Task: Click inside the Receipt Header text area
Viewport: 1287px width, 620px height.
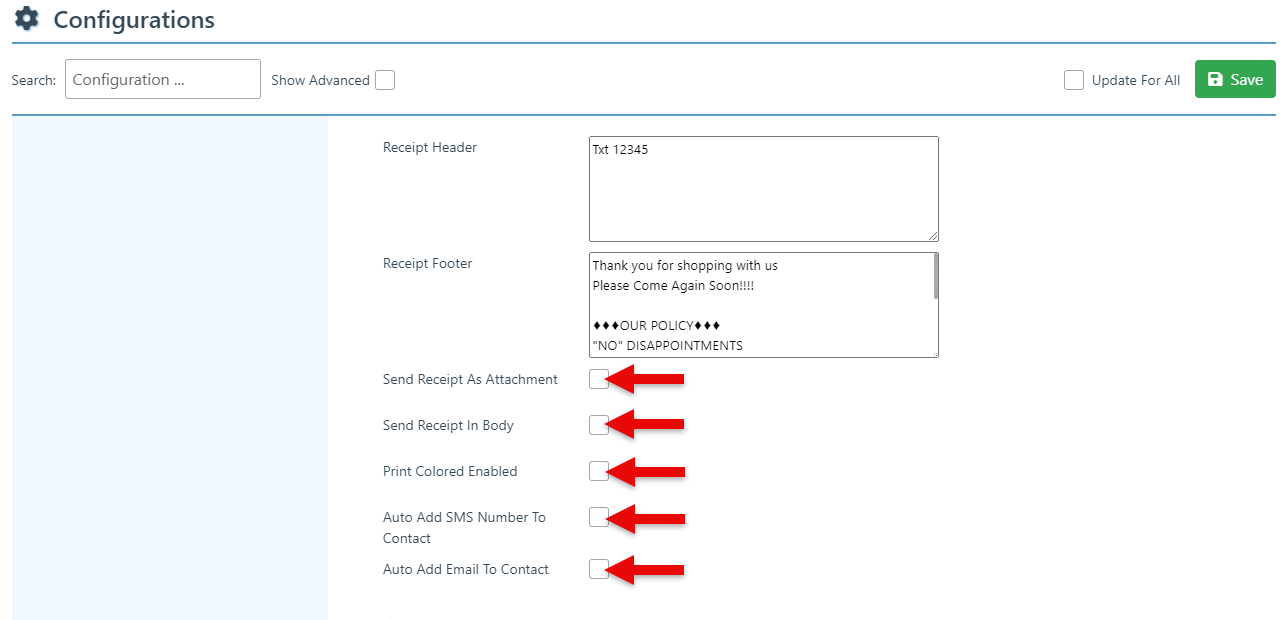Action: click(x=763, y=190)
